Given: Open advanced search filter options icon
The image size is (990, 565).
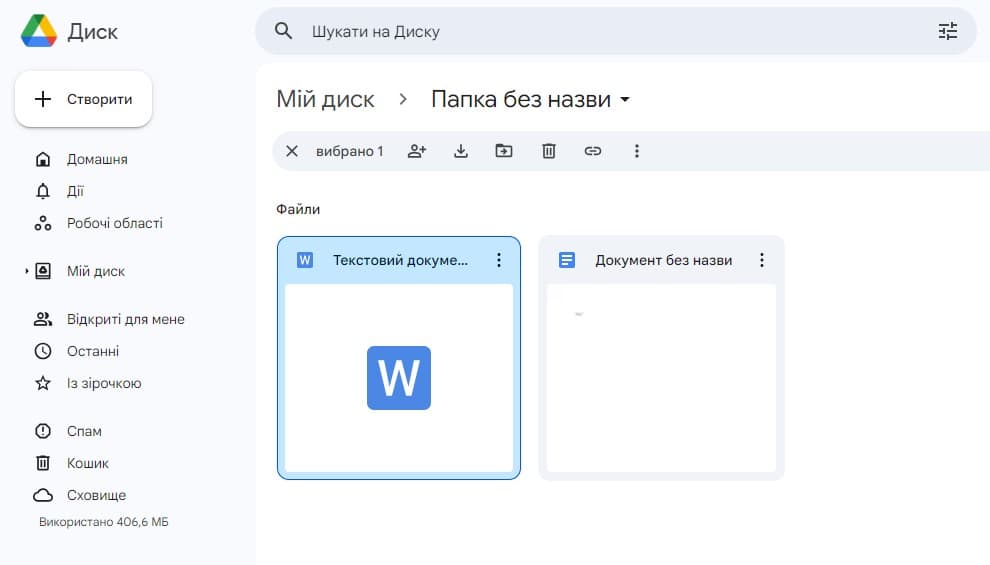Looking at the screenshot, I should click(x=947, y=31).
